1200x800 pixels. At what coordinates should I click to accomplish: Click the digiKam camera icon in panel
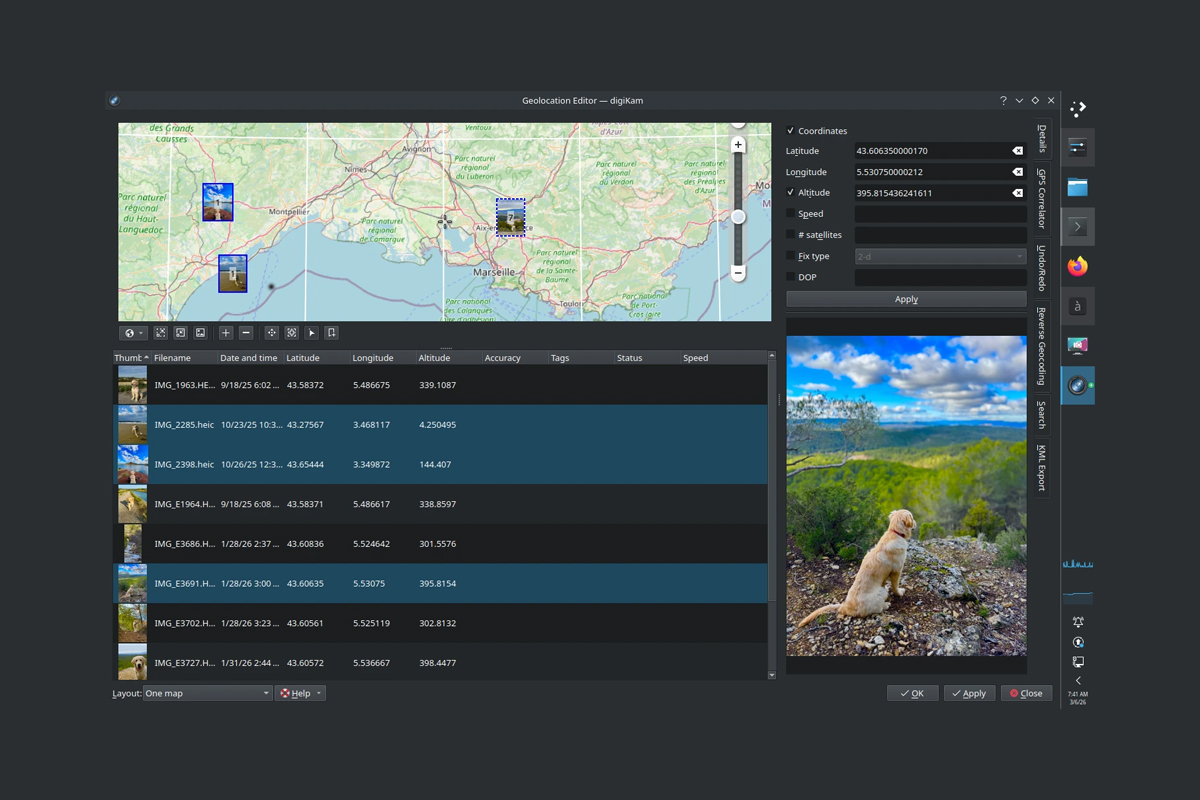click(x=1077, y=385)
